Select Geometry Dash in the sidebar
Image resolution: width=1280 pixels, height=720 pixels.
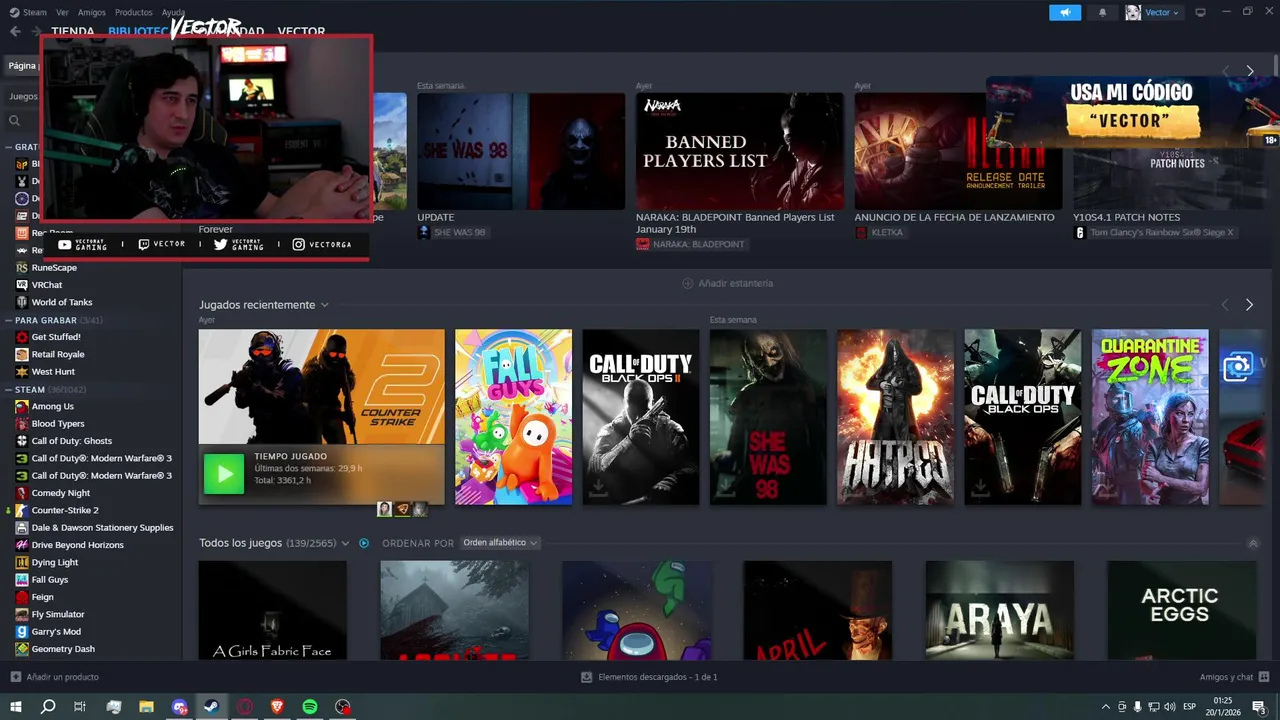click(63, 649)
